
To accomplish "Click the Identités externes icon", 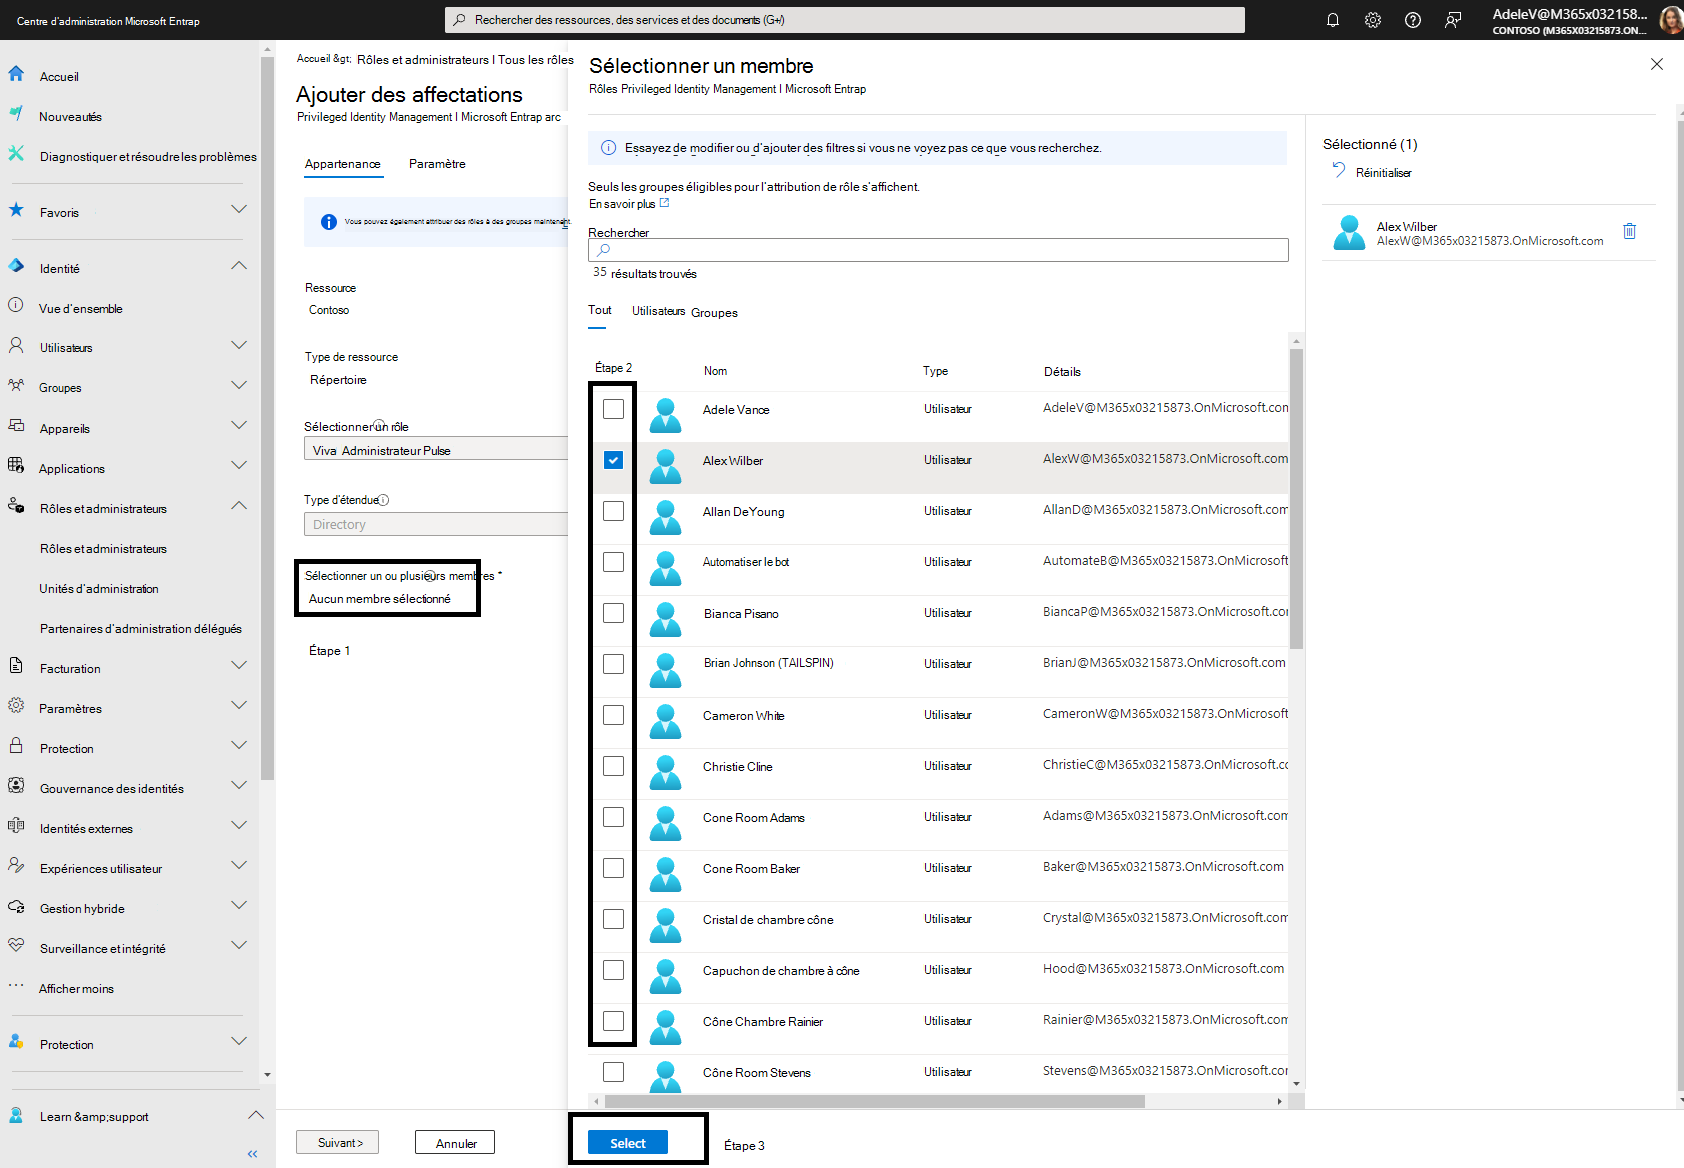I will [16, 825].
